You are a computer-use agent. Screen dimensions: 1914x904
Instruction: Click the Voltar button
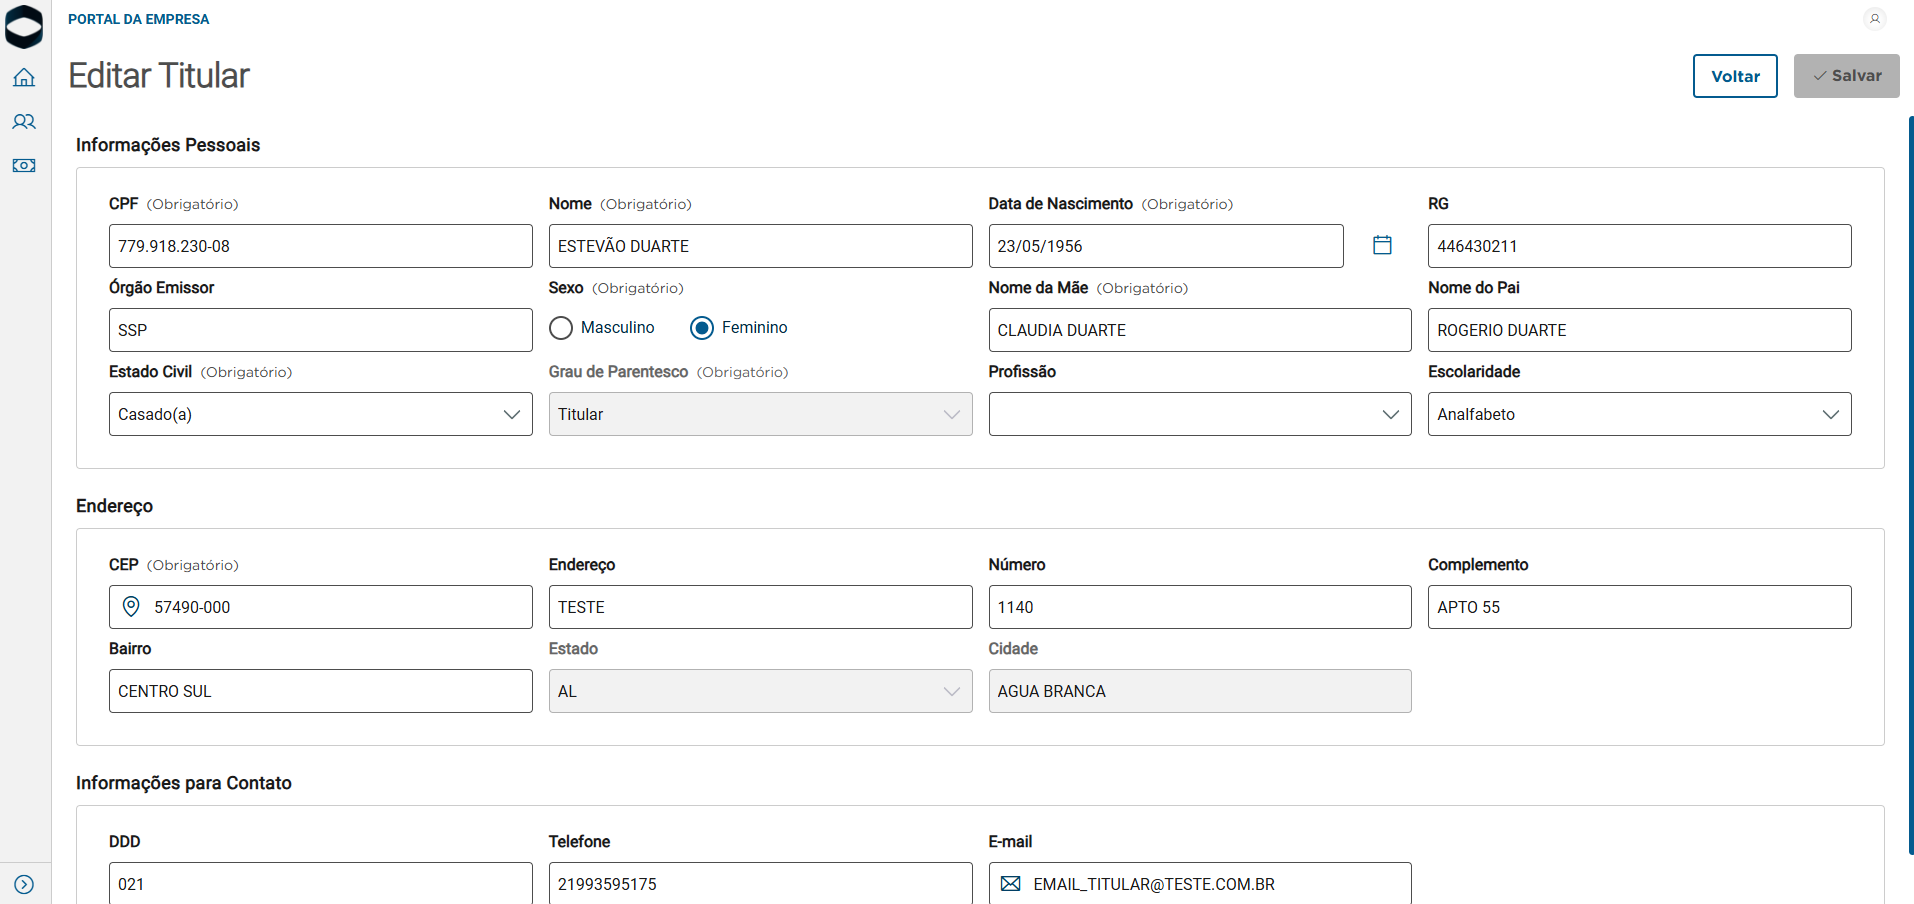[x=1735, y=76]
